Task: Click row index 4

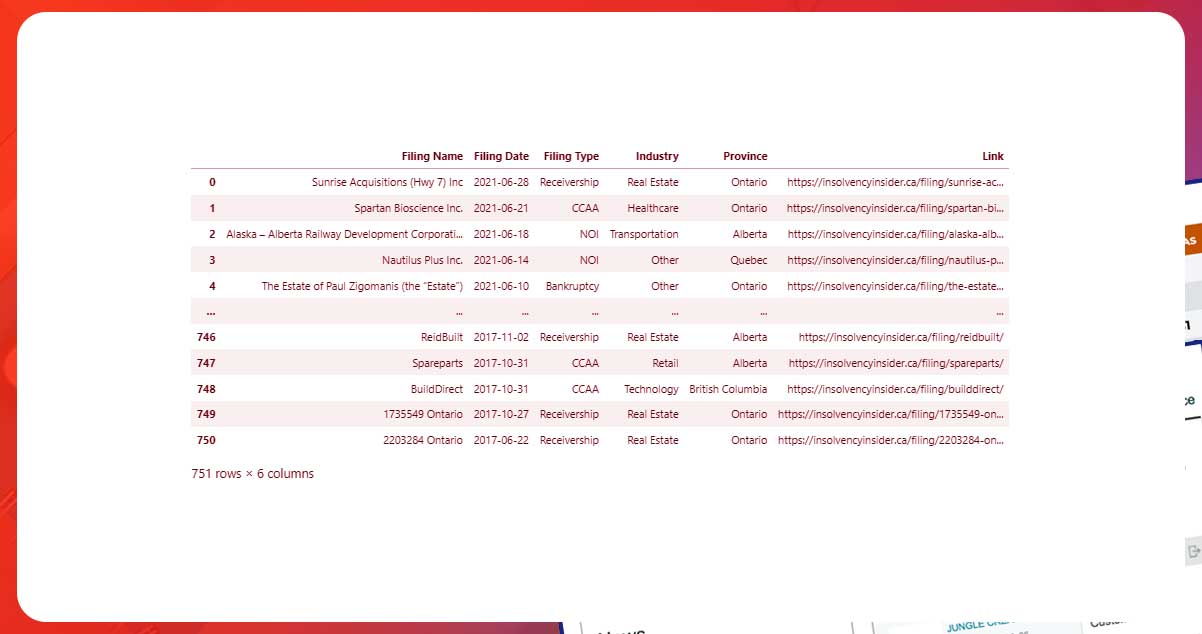Action: point(212,286)
